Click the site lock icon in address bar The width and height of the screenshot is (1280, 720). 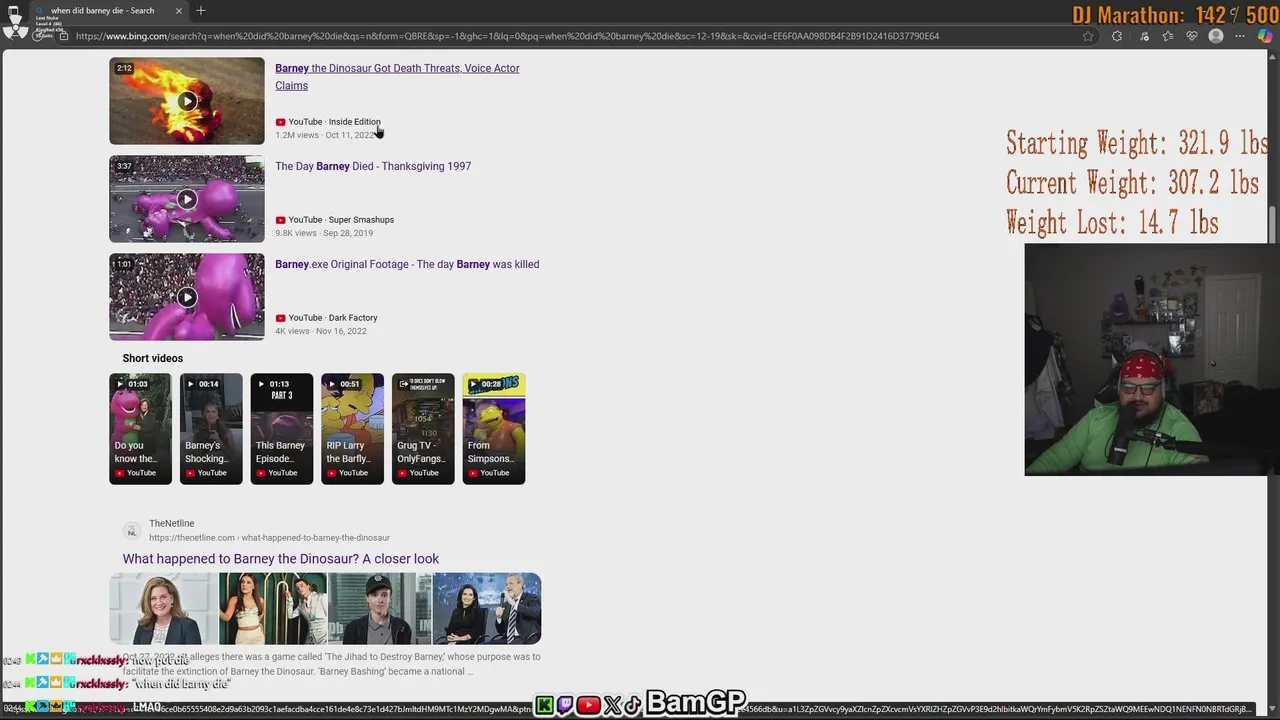(64, 36)
